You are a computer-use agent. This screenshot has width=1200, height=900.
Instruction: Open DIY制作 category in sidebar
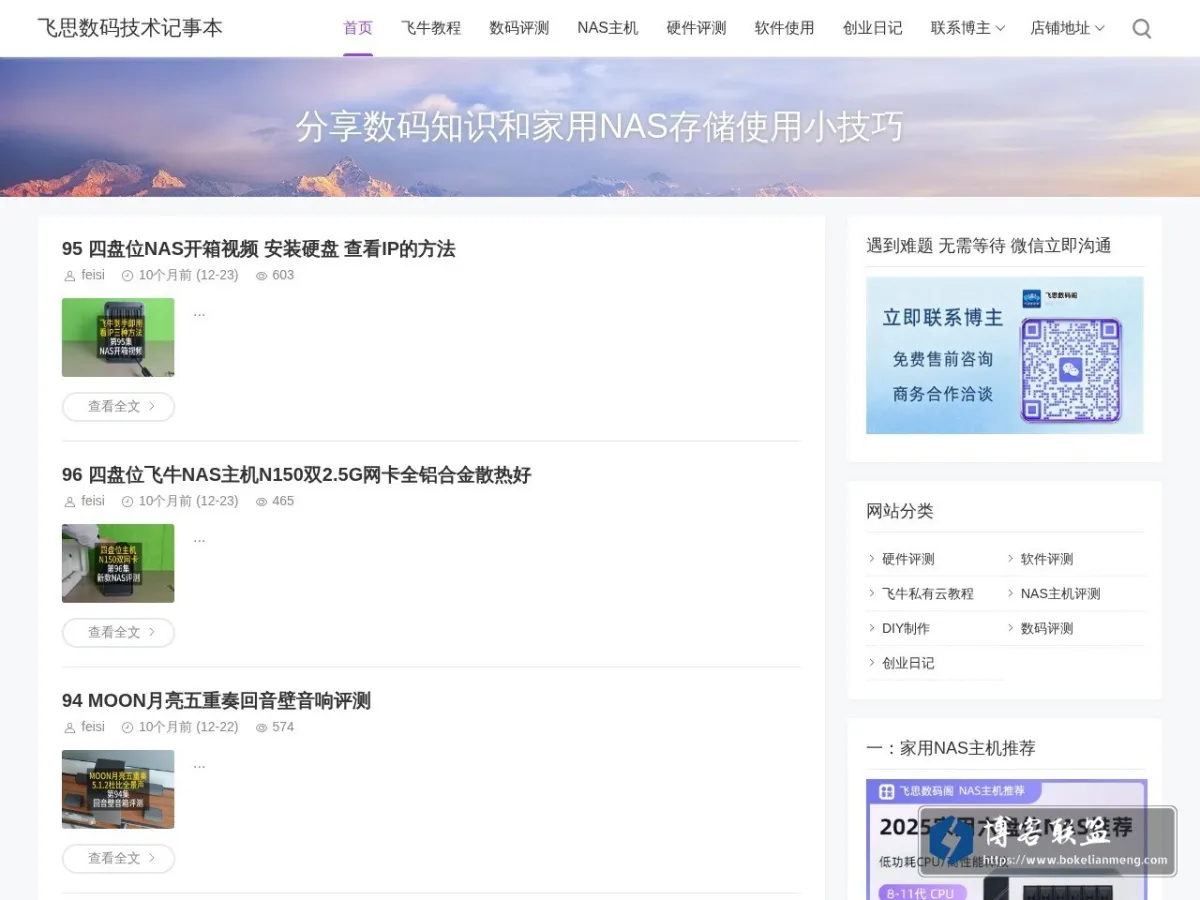point(906,629)
